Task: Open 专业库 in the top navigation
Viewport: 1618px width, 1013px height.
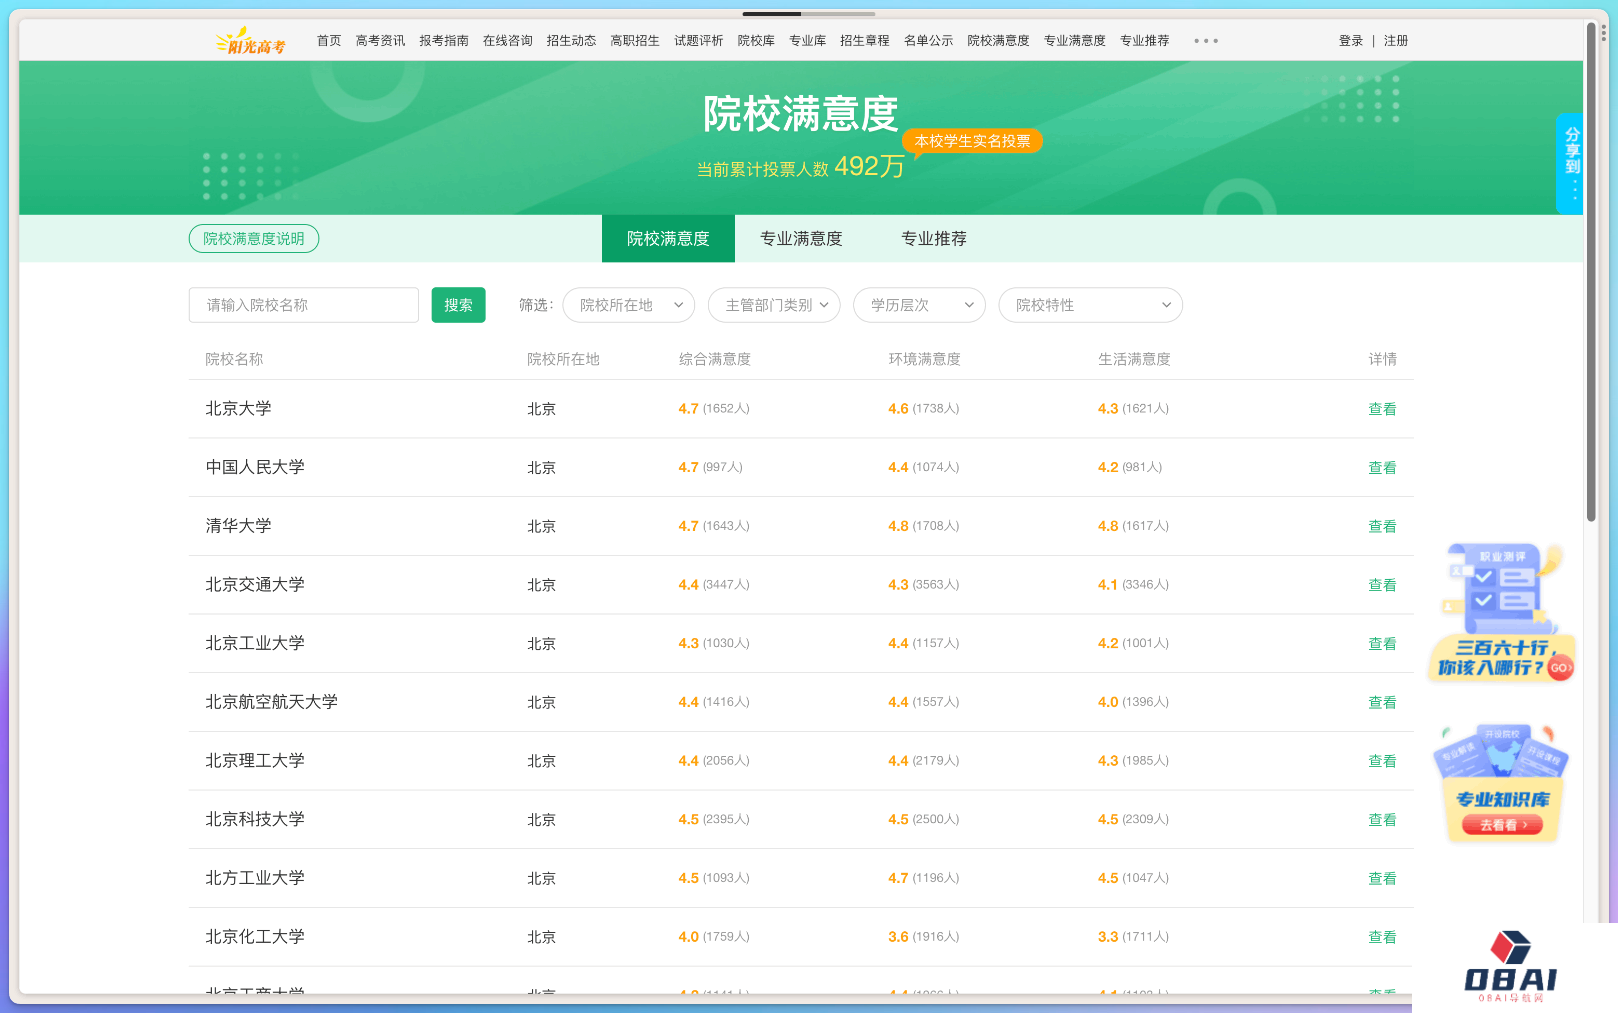Action: coord(807,41)
